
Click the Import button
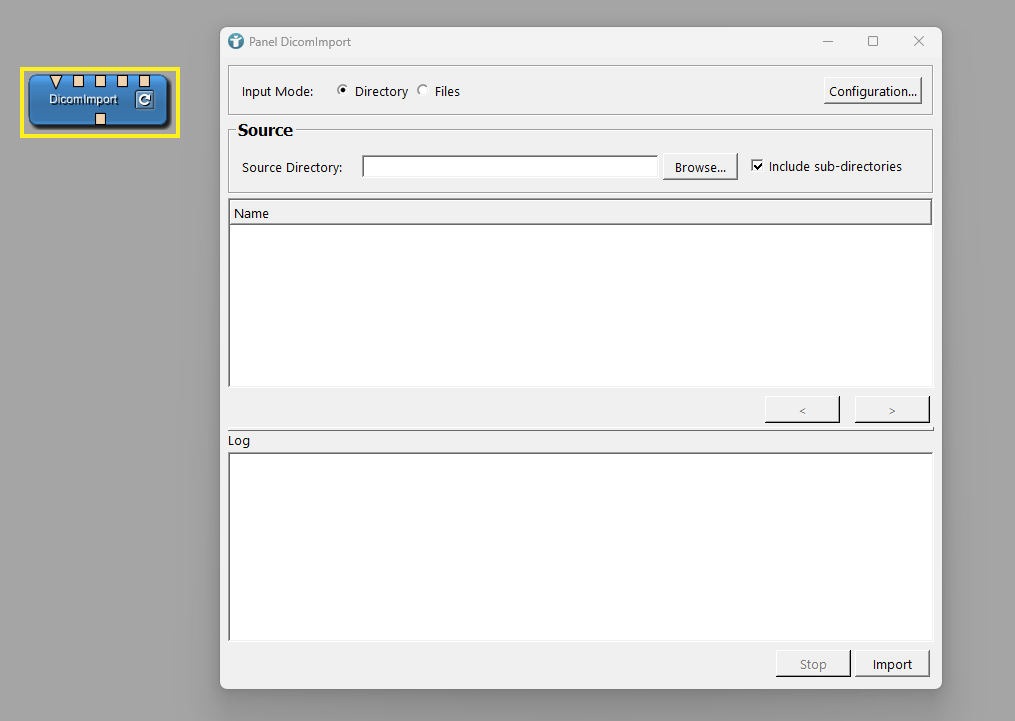[x=892, y=664]
